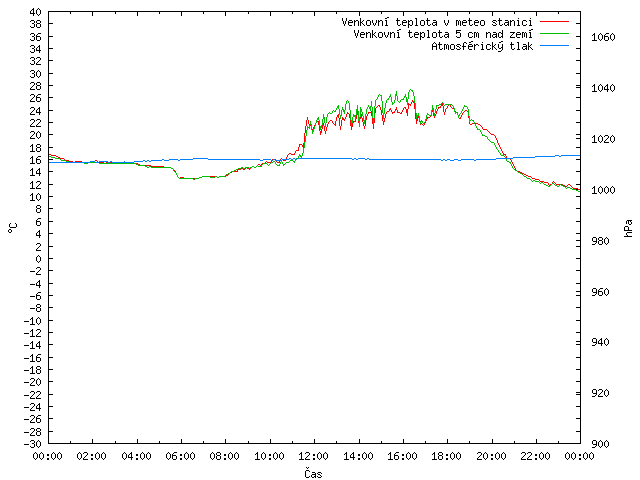This screenshot has height=480, width=640.
Task: Click the 'hPa' right axis title
Action: 628,228
